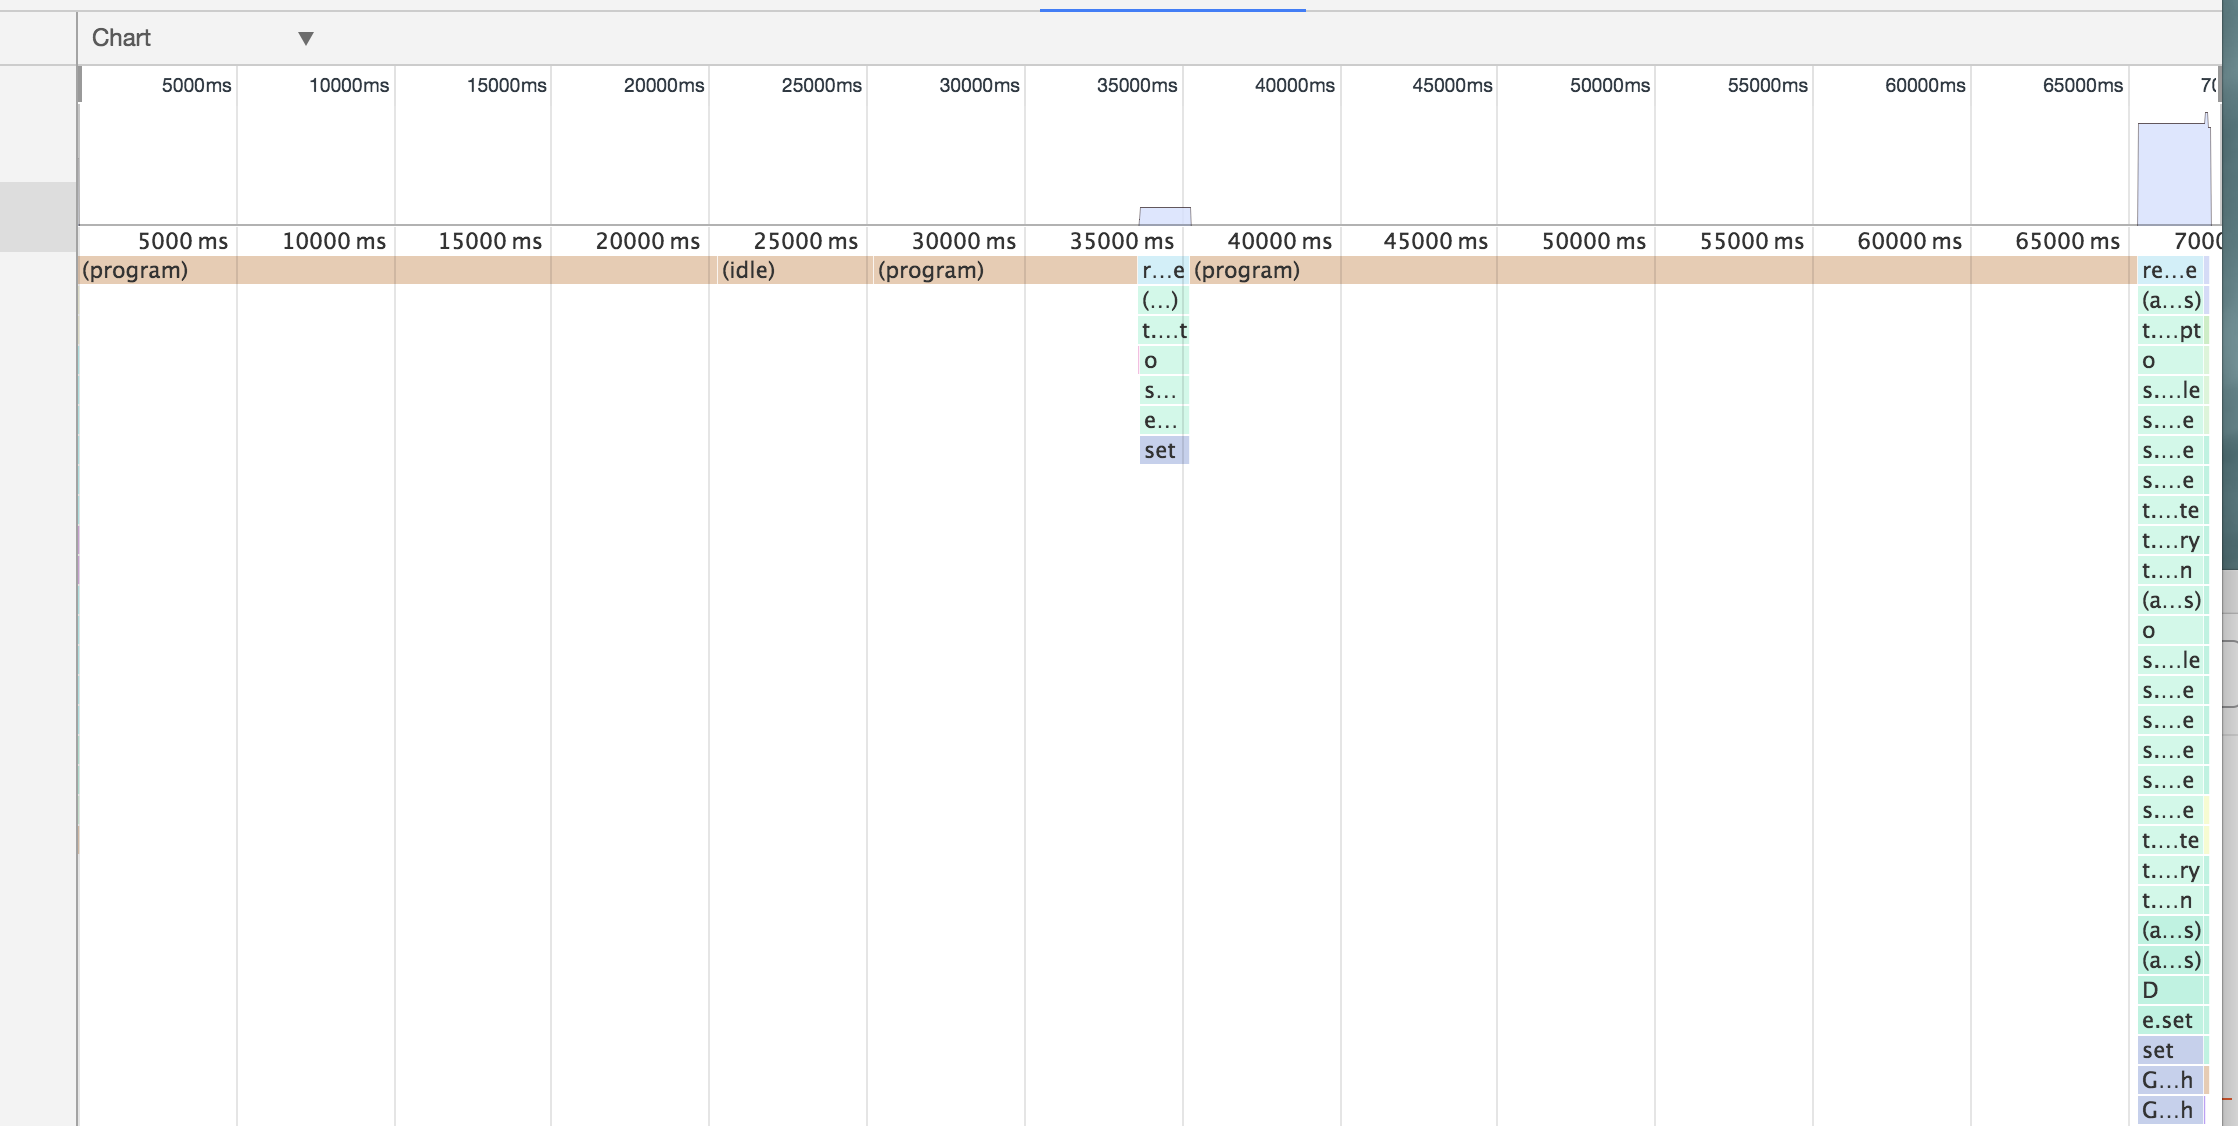The width and height of the screenshot is (2238, 1126).
Task: Select the (program) bar right after (idle)
Action: point(1004,270)
